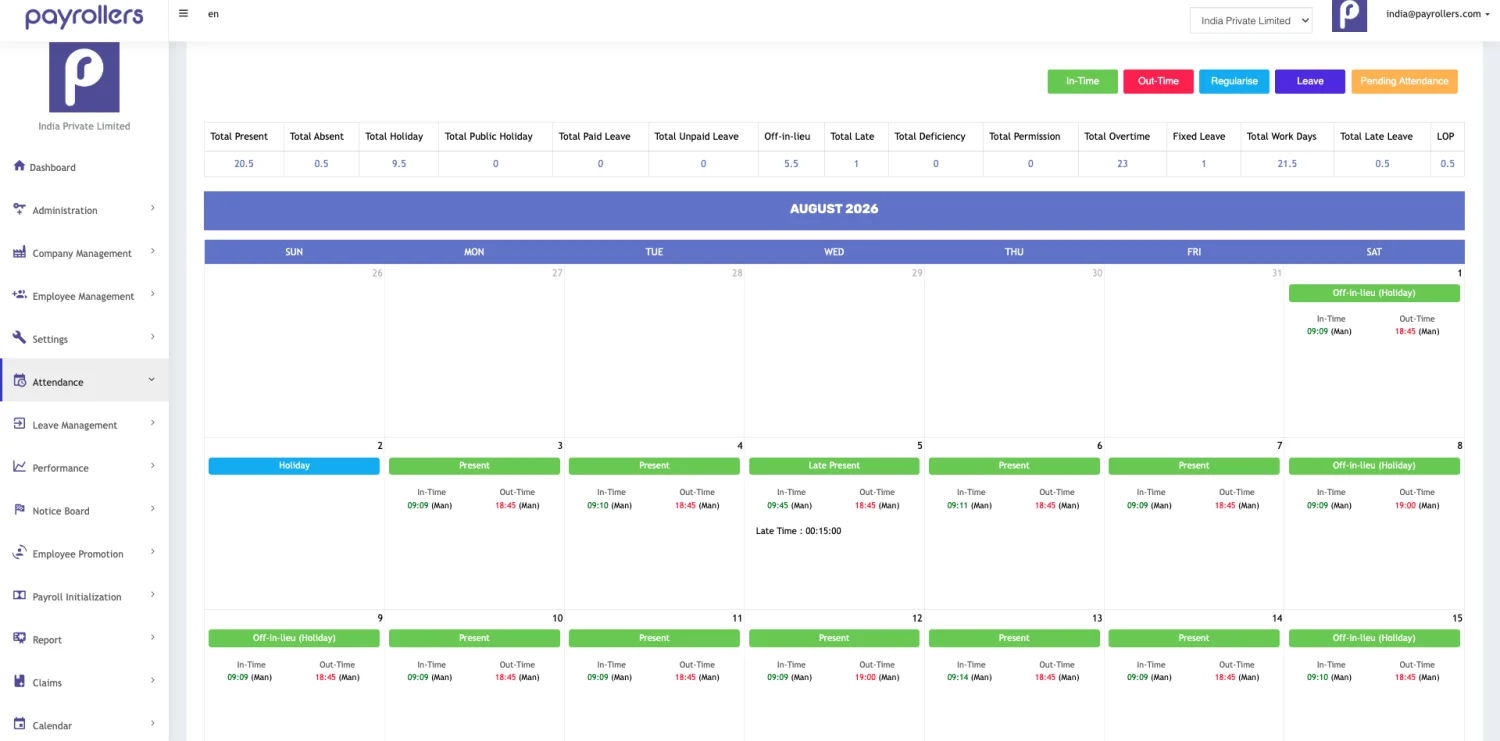1500x741 pixels.
Task: Open the Notice Board menu item
Action: click(84, 511)
